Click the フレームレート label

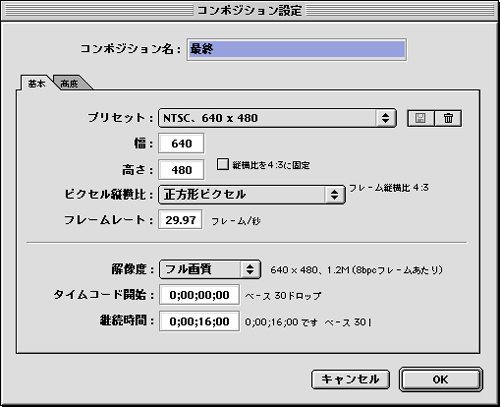pyautogui.click(x=108, y=220)
